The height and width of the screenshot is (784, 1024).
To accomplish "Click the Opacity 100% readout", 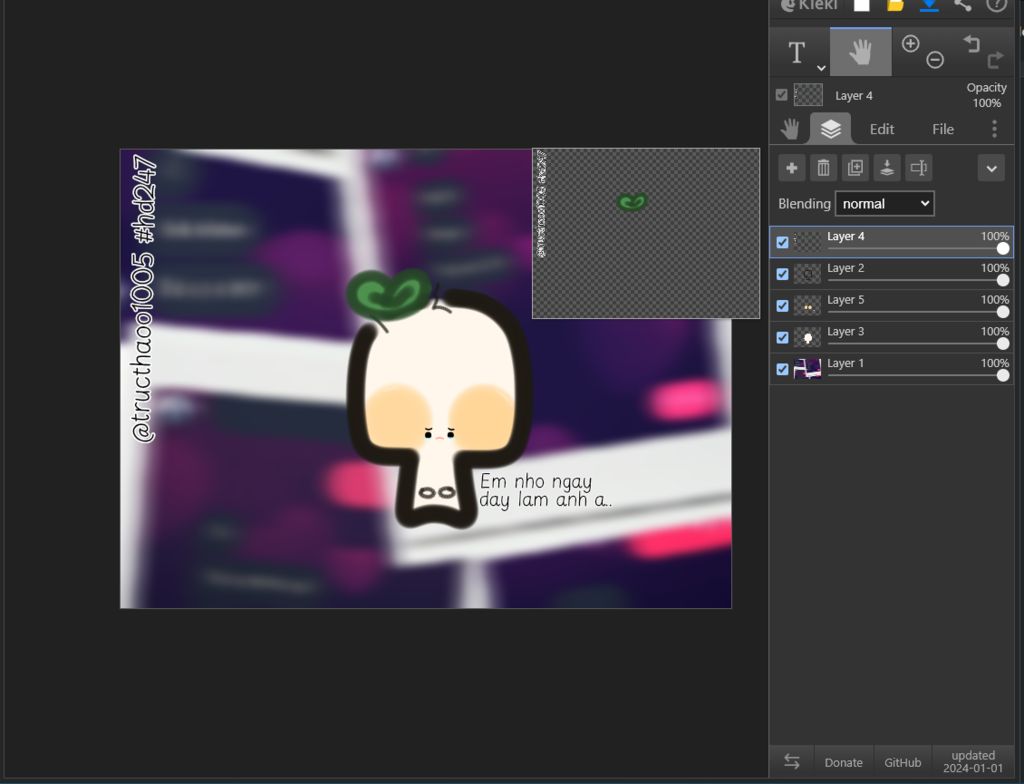I will pyautogui.click(x=986, y=95).
